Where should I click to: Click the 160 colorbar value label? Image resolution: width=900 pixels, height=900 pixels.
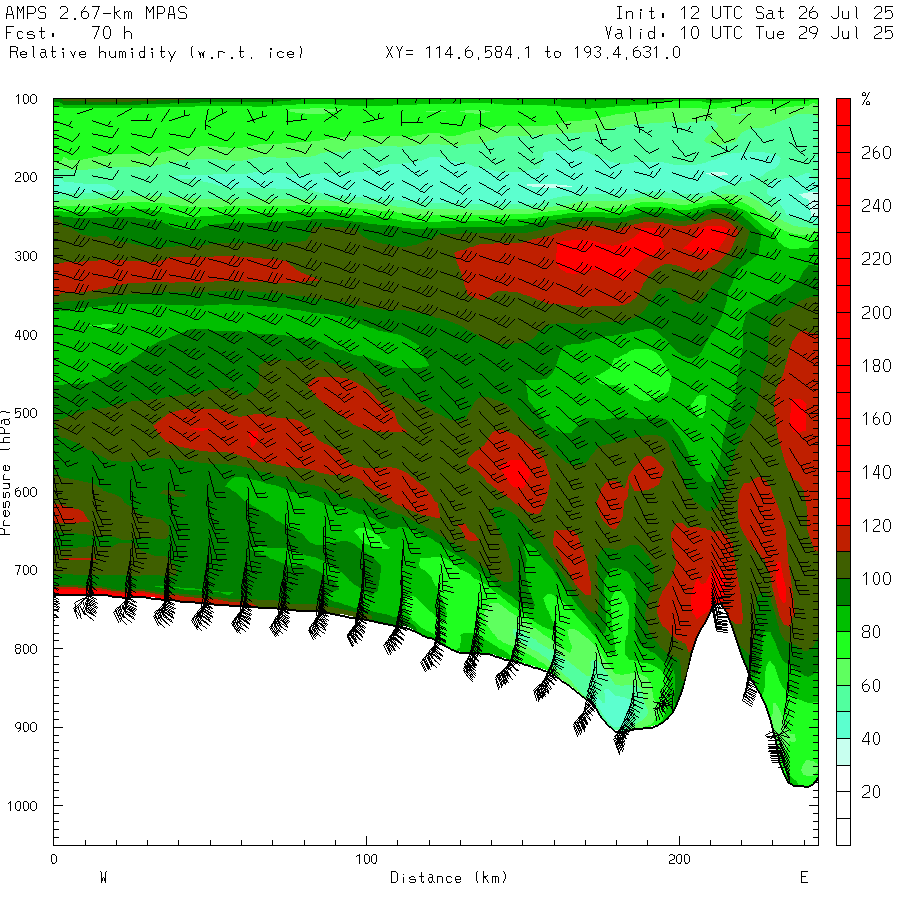(876, 419)
